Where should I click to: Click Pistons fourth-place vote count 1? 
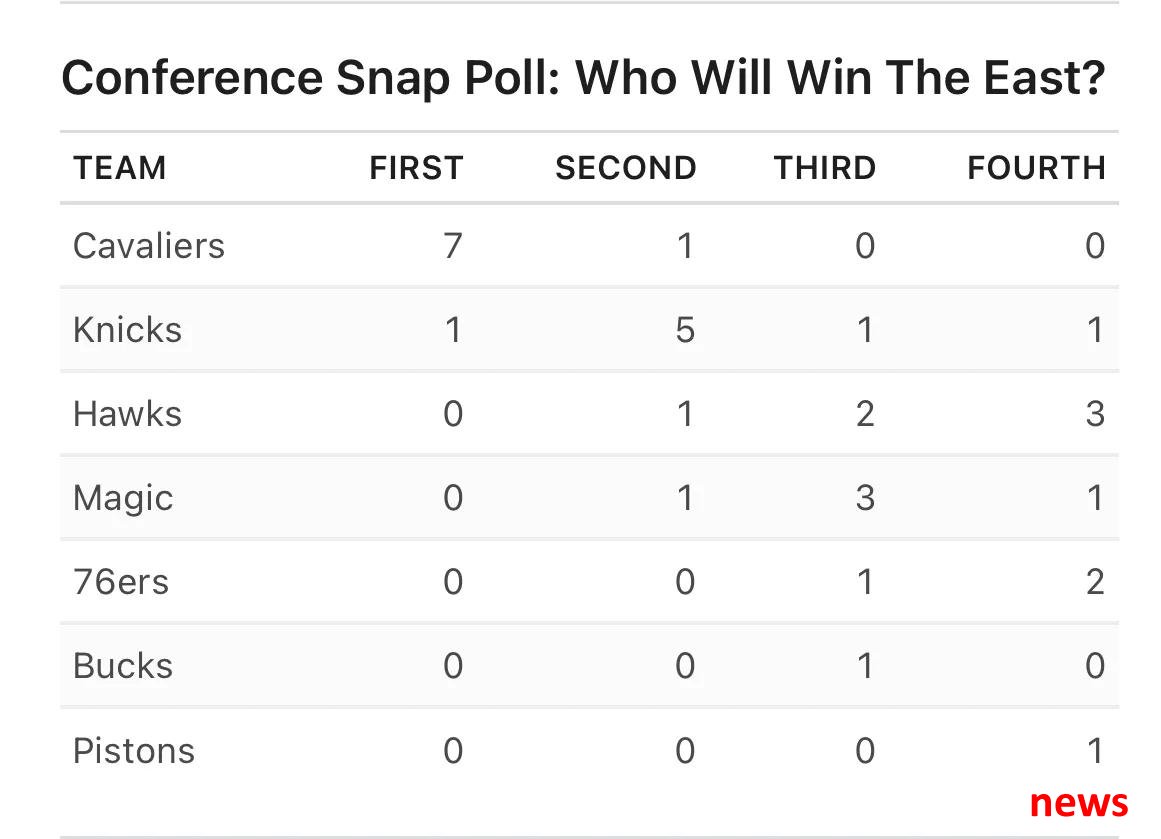tap(1096, 751)
